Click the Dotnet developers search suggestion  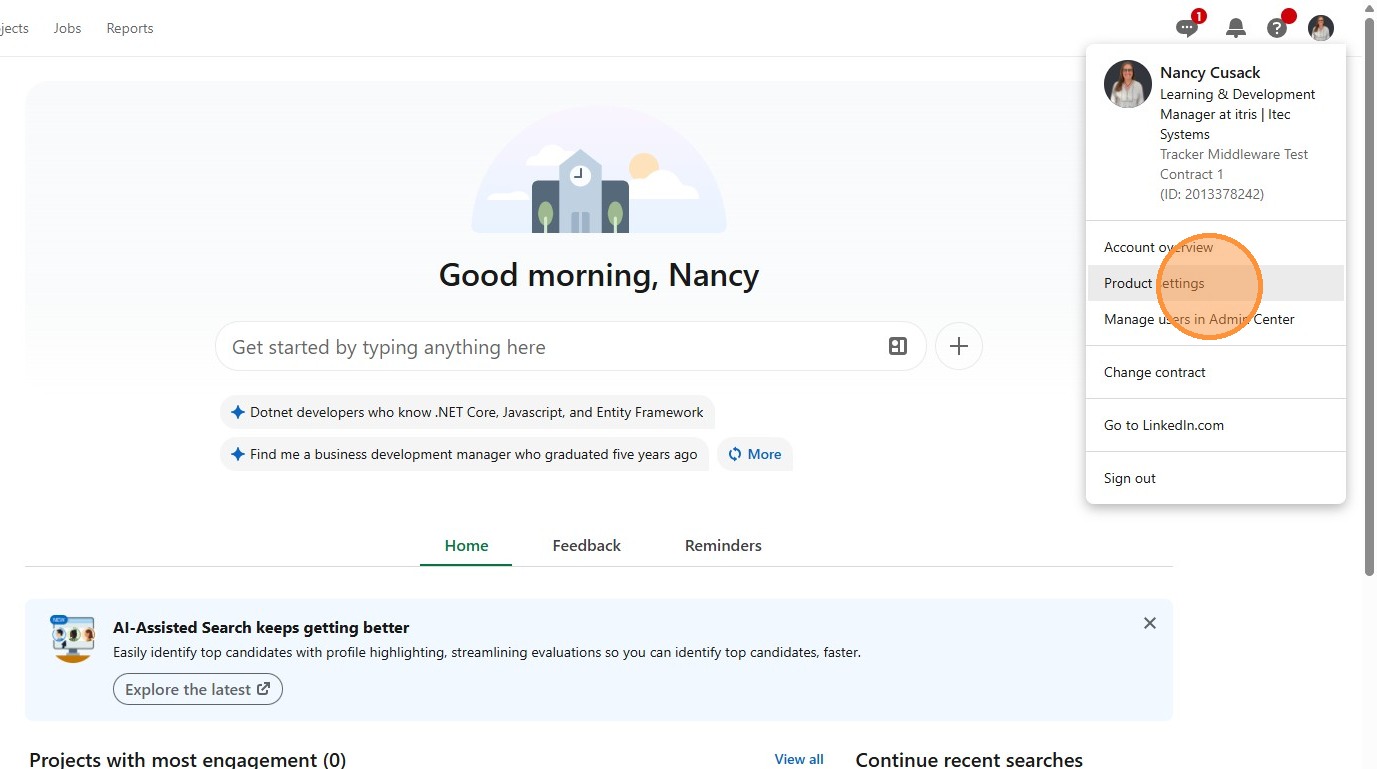(467, 412)
